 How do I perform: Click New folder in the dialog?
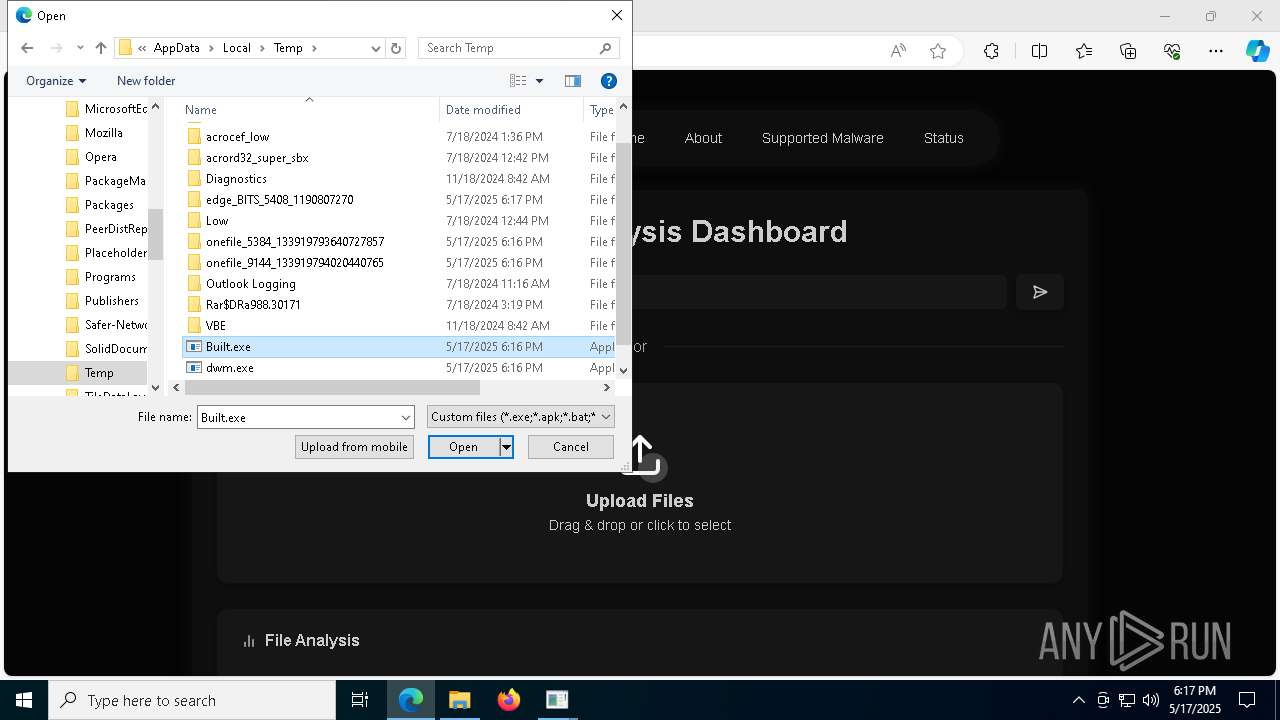pyautogui.click(x=146, y=81)
